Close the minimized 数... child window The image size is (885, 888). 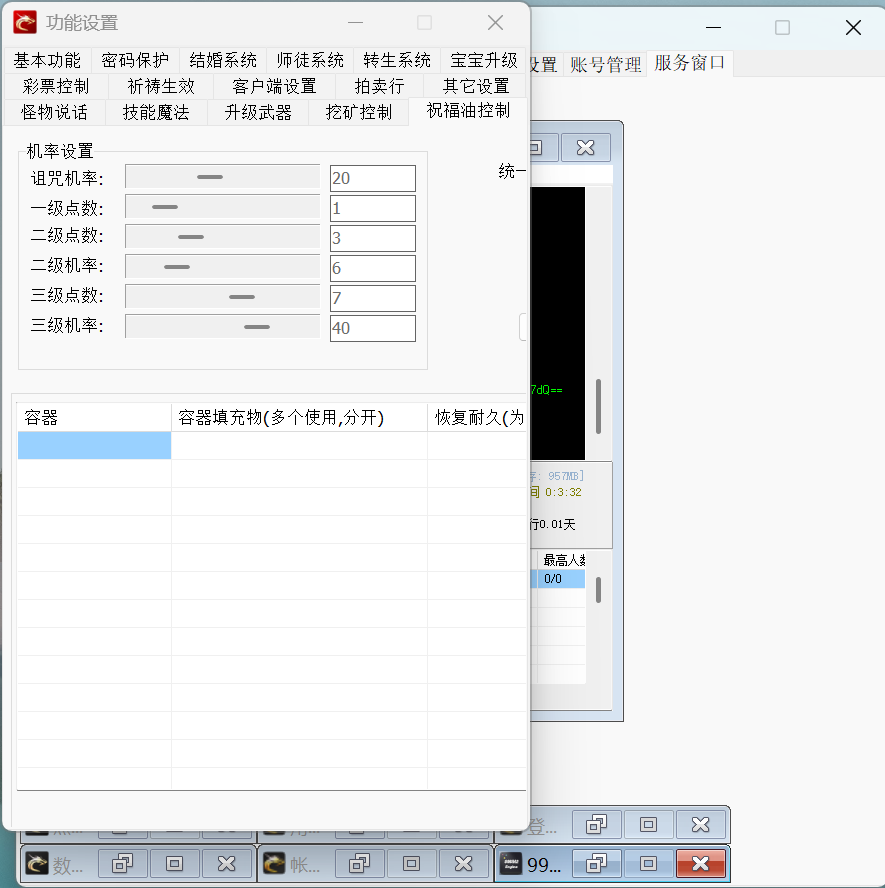(226, 864)
